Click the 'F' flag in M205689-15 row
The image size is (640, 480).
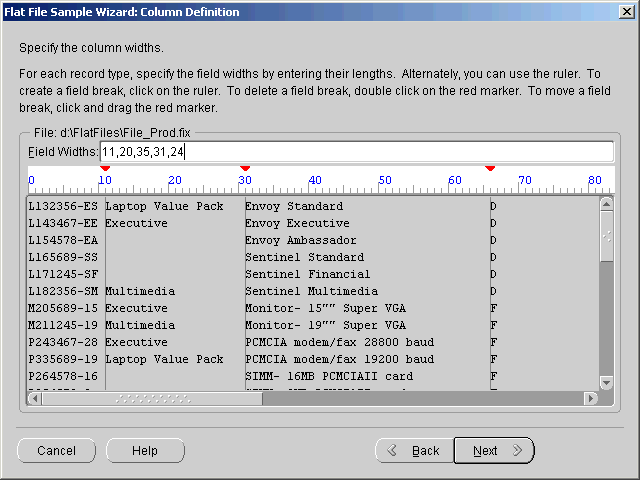(493, 309)
